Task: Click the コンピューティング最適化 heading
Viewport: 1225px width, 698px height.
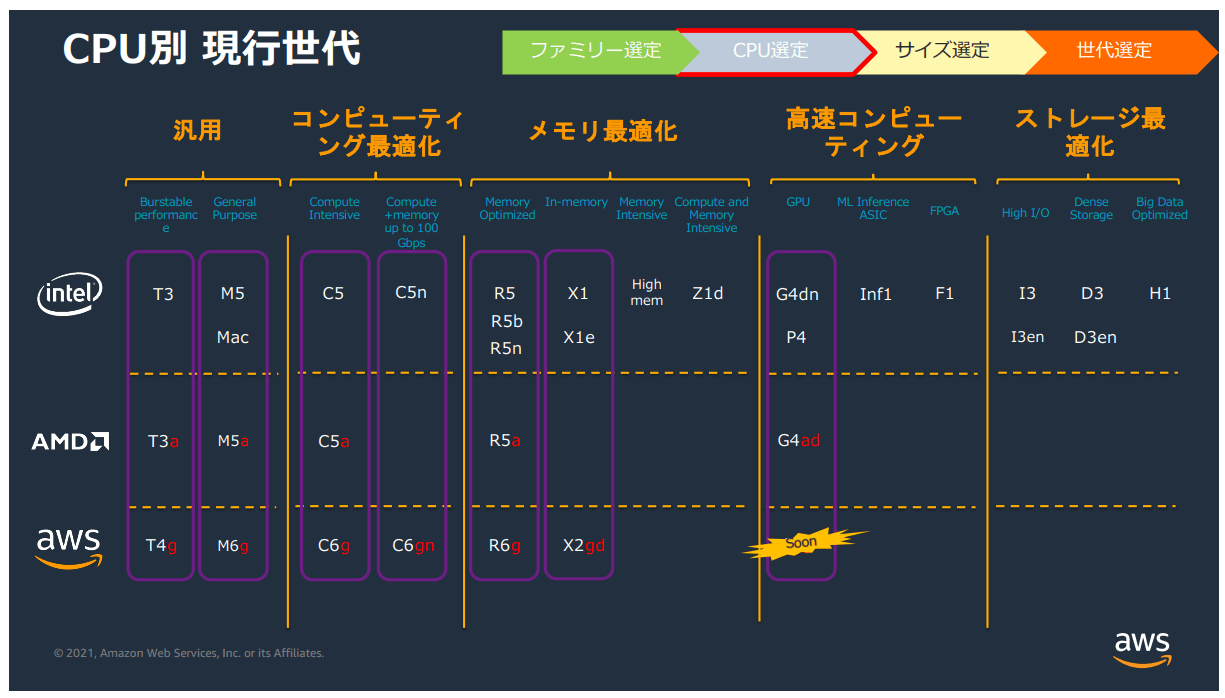Action: [x=378, y=133]
